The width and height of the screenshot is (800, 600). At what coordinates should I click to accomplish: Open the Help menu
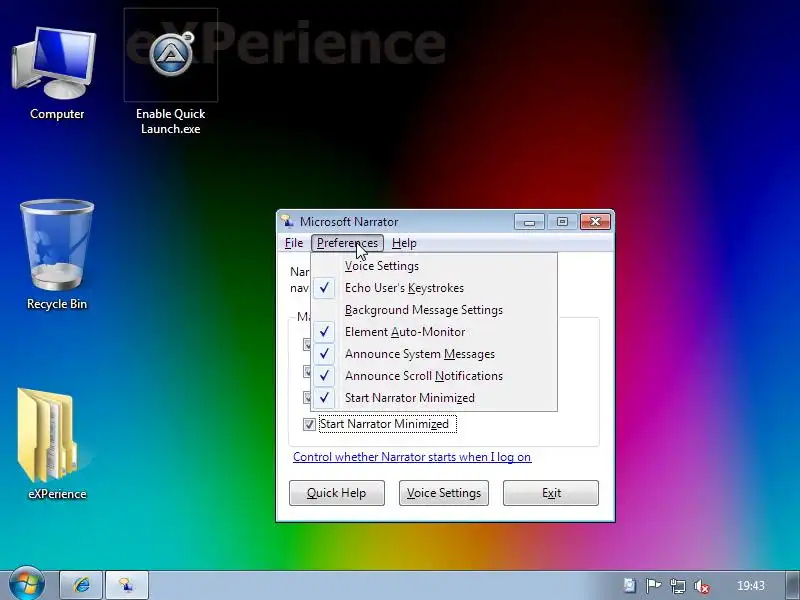coord(404,243)
